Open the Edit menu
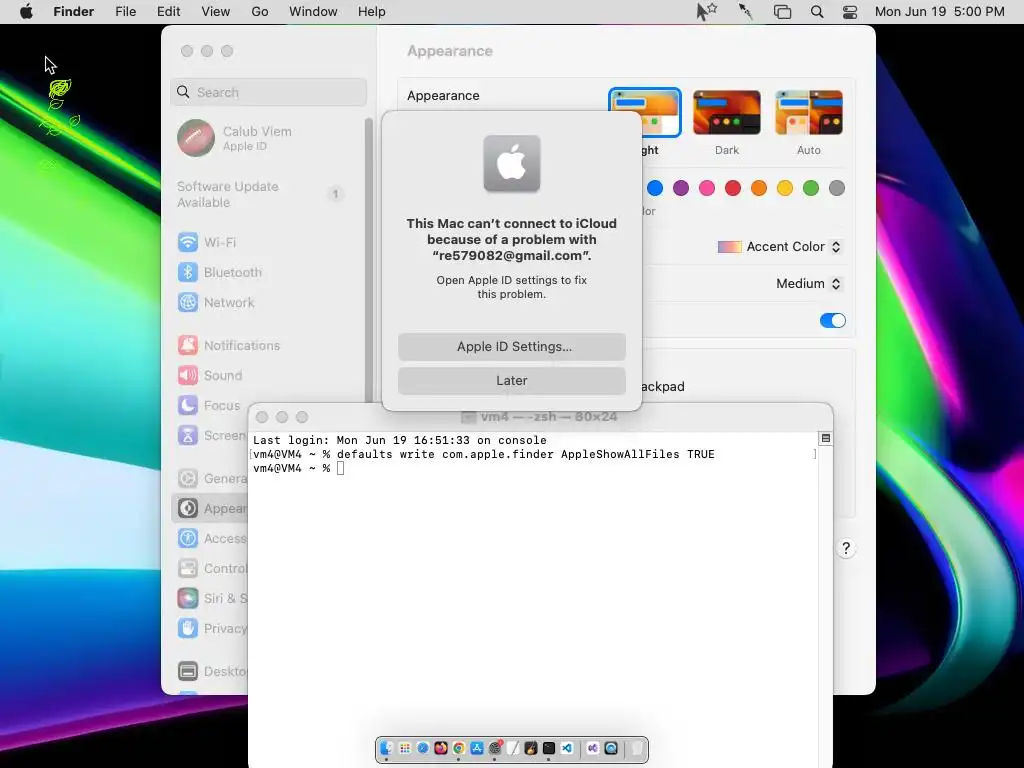The image size is (1024, 768). [168, 12]
